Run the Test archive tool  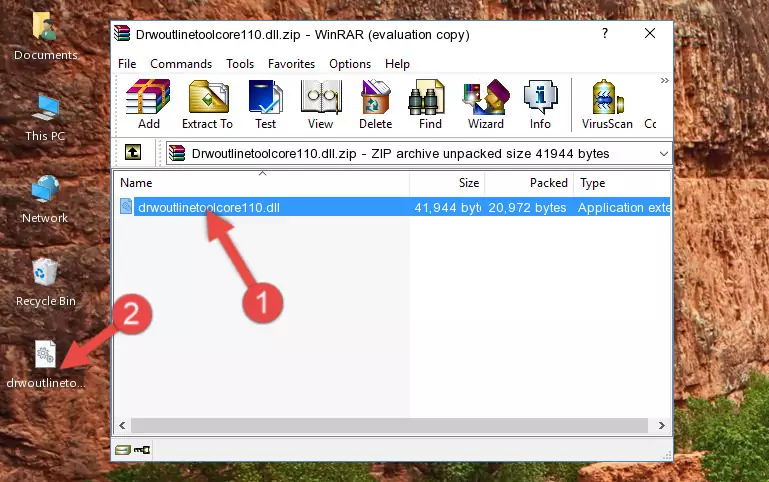[265, 104]
